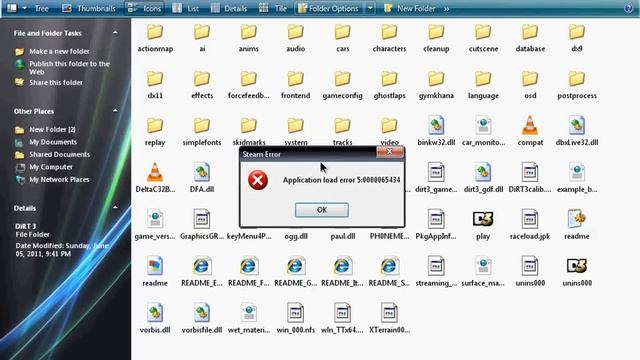Screen dimensions: 640x360
Task: Switch to Thumbnails view
Action: pyautogui.click(x=89, y=8)
